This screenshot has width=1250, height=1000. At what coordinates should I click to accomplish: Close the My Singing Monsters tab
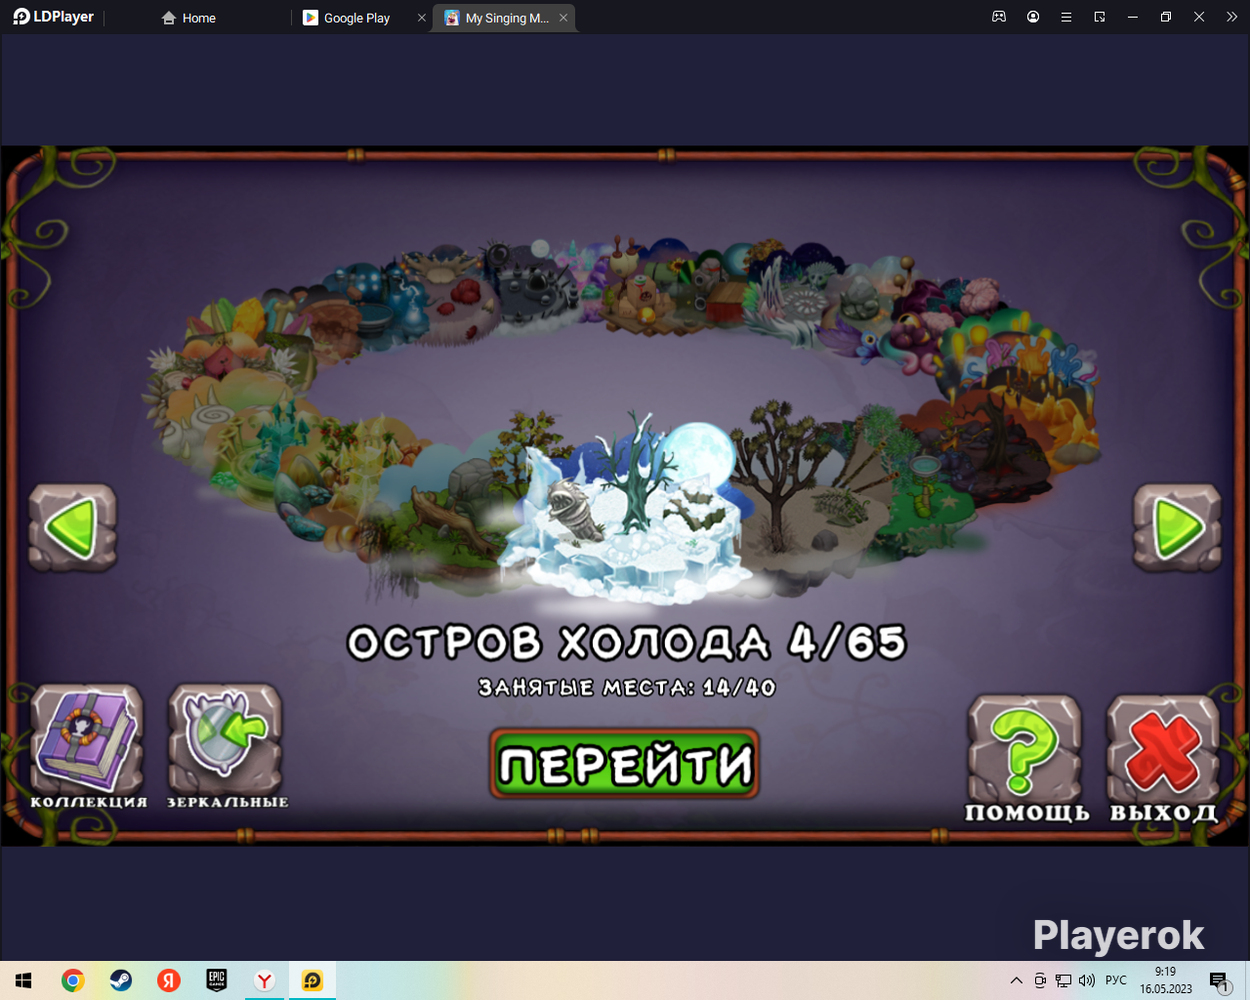point(563,18)
